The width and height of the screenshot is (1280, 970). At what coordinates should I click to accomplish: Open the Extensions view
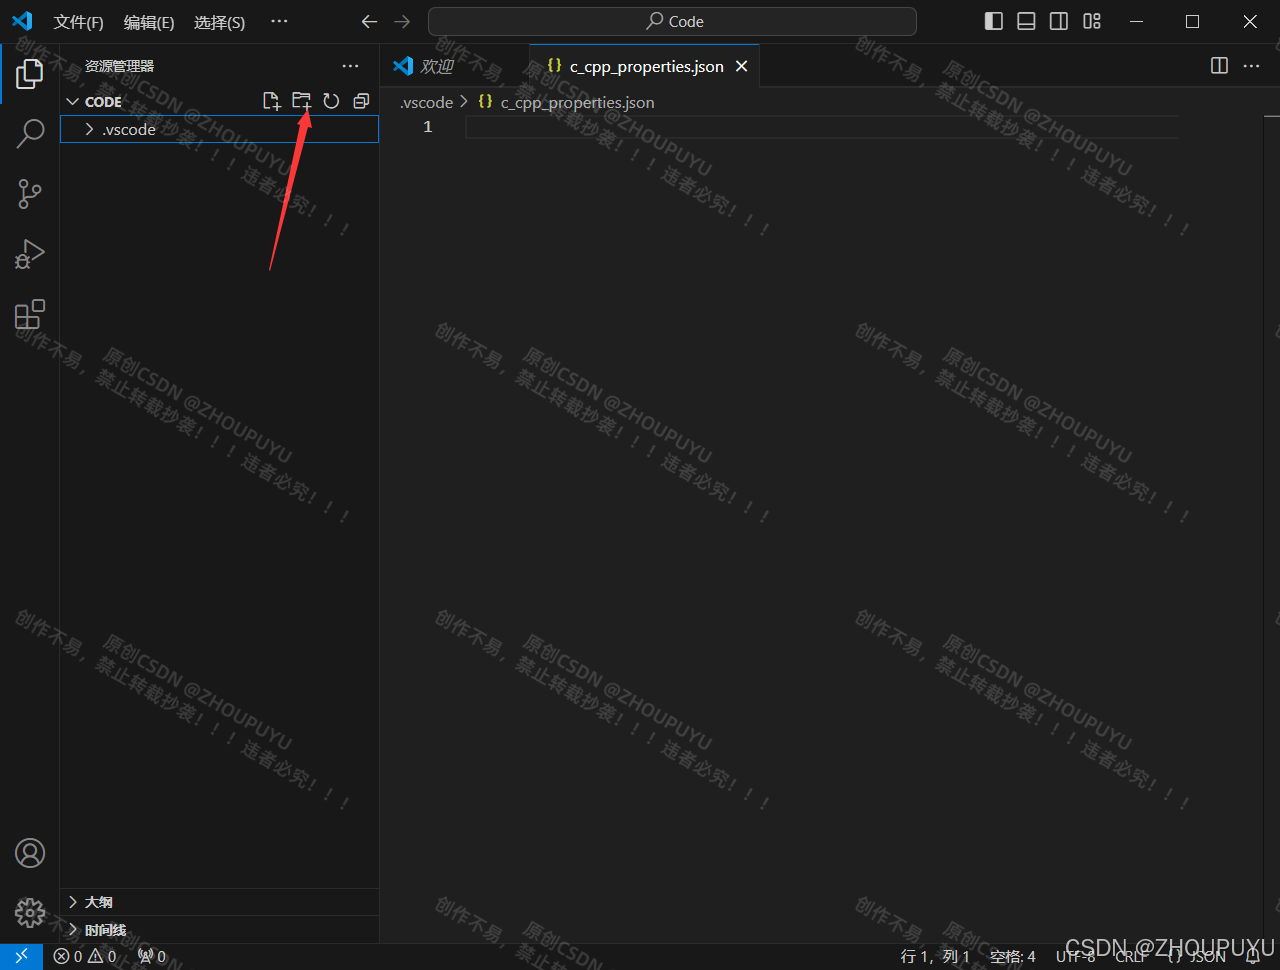click(30, 315)
